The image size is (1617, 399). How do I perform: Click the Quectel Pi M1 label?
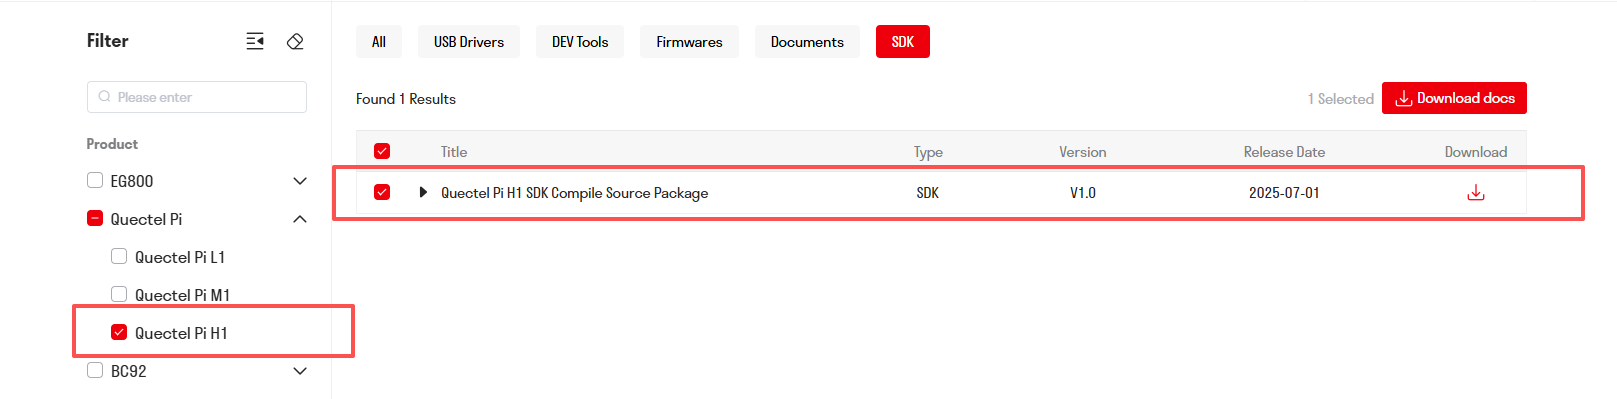(183, 295)
